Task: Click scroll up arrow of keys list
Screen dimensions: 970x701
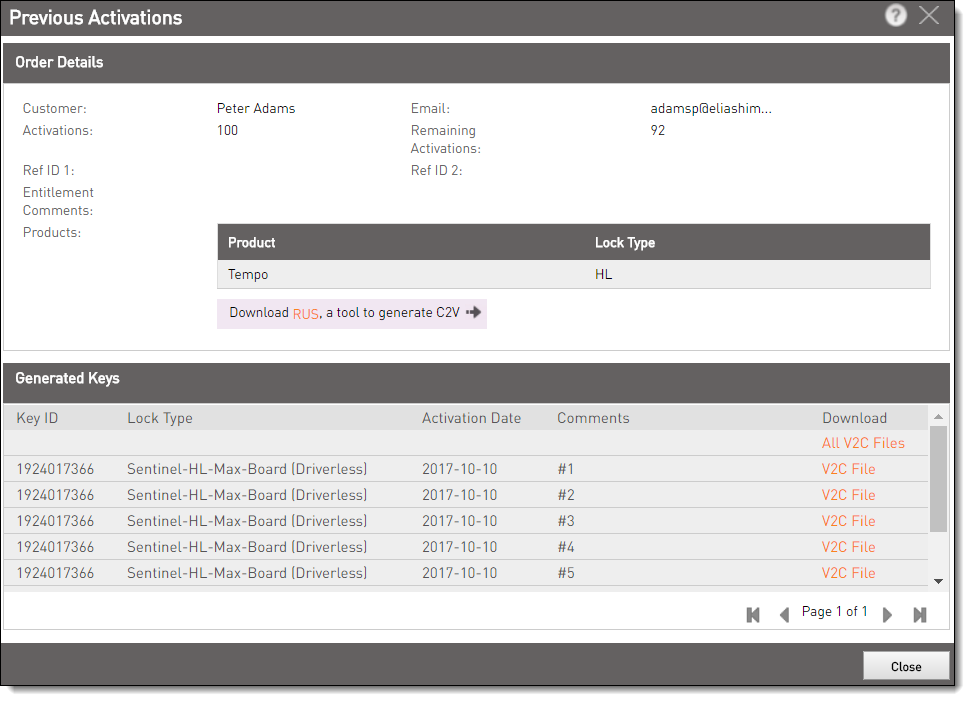Action: pos(938,416)
